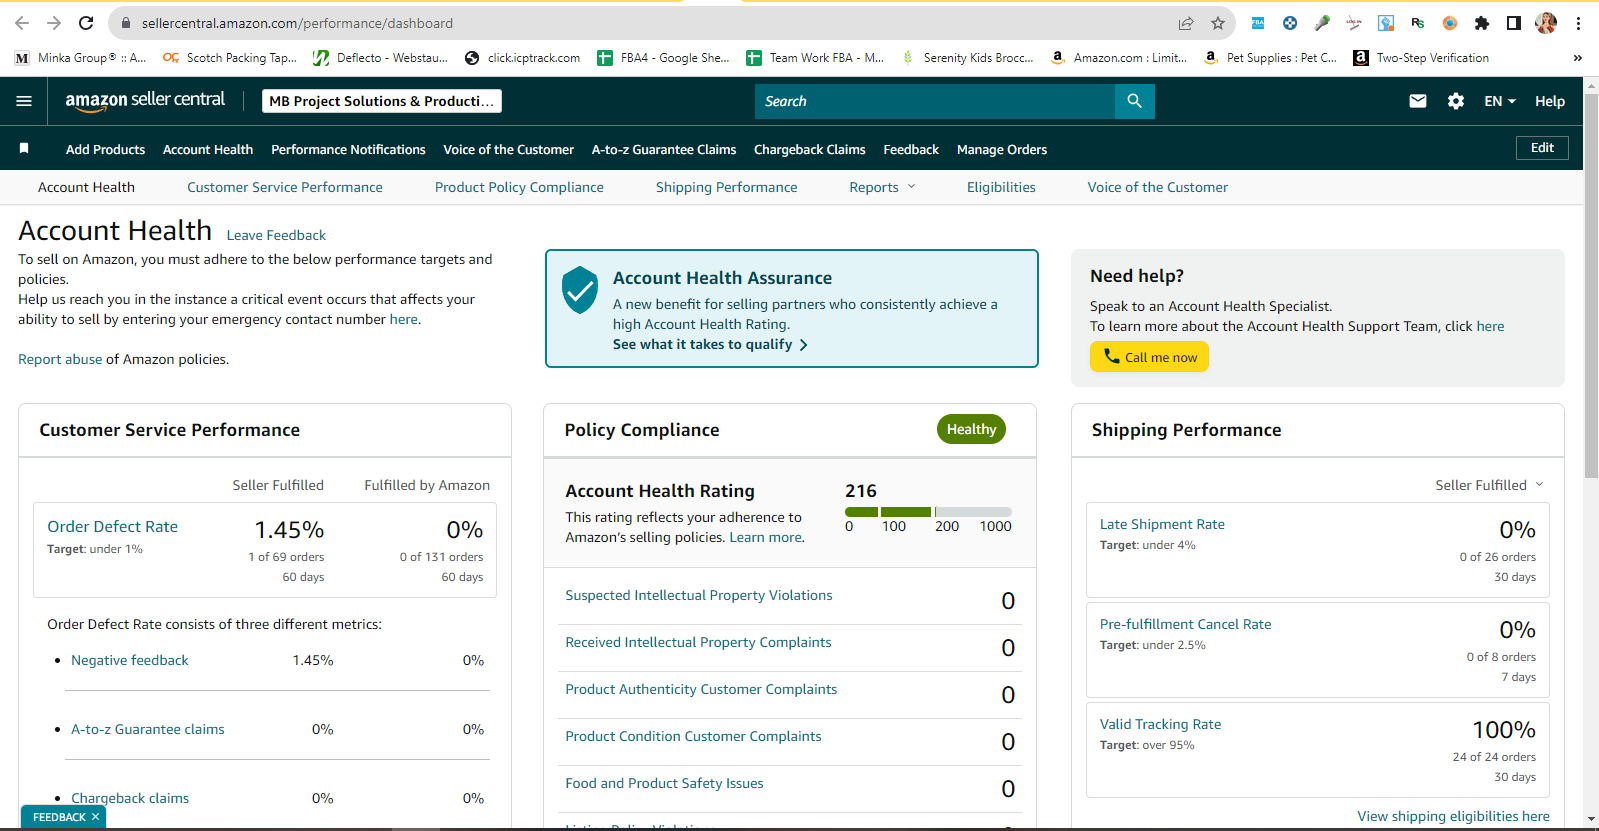Open the green flashlight extension icon
The image size is (1599, 831).
(1322, 23)
